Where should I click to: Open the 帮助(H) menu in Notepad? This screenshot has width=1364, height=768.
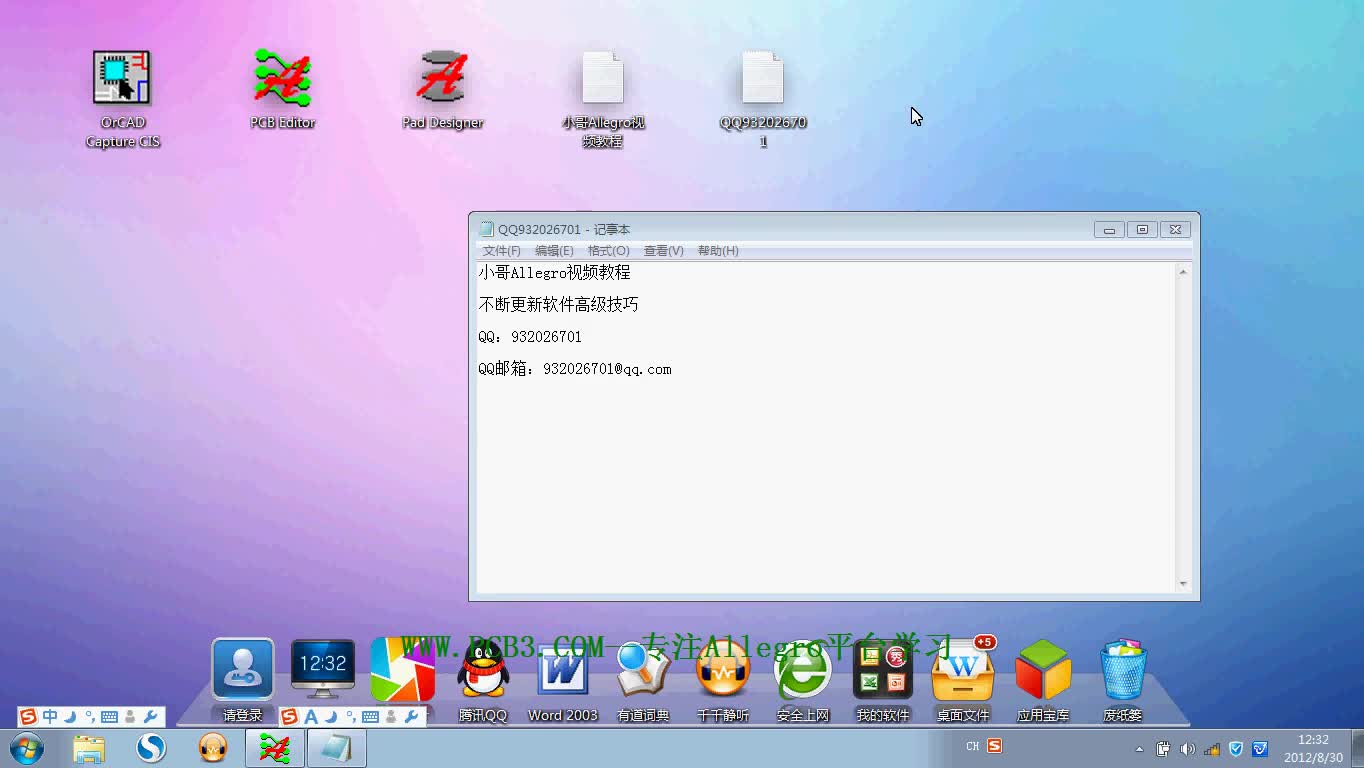(718, 251)
